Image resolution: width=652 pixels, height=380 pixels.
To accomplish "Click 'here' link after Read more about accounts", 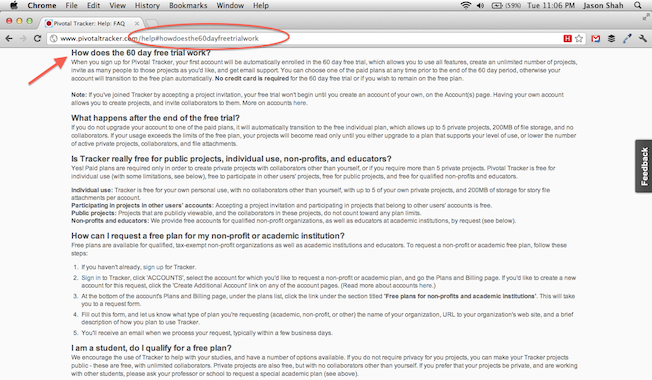I will (425, 286).
